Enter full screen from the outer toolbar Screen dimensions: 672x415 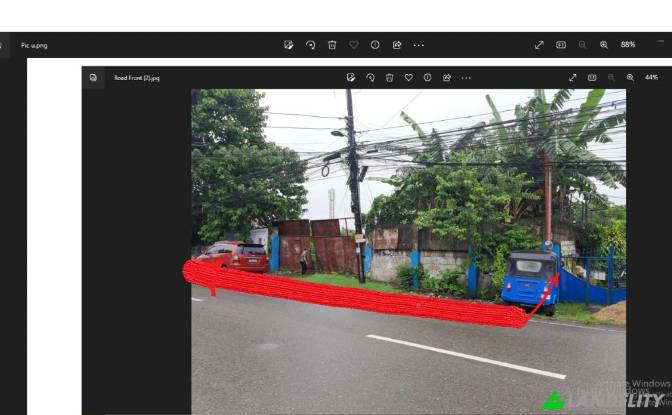539,45
